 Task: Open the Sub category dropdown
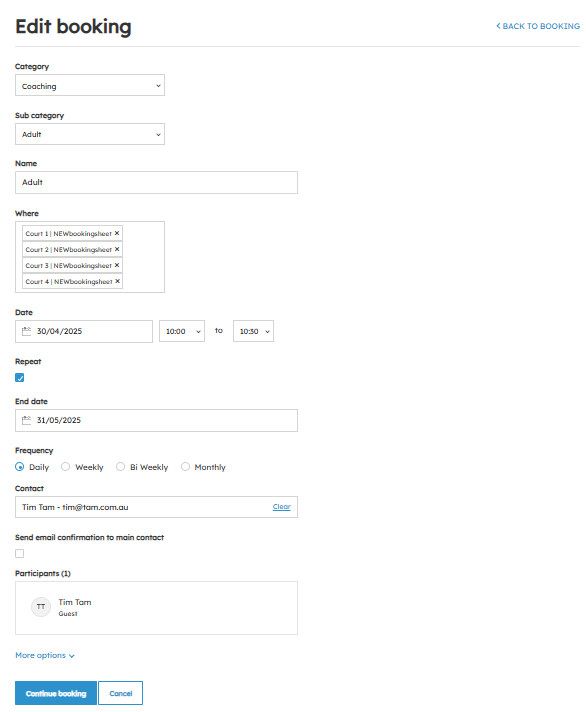90,134
